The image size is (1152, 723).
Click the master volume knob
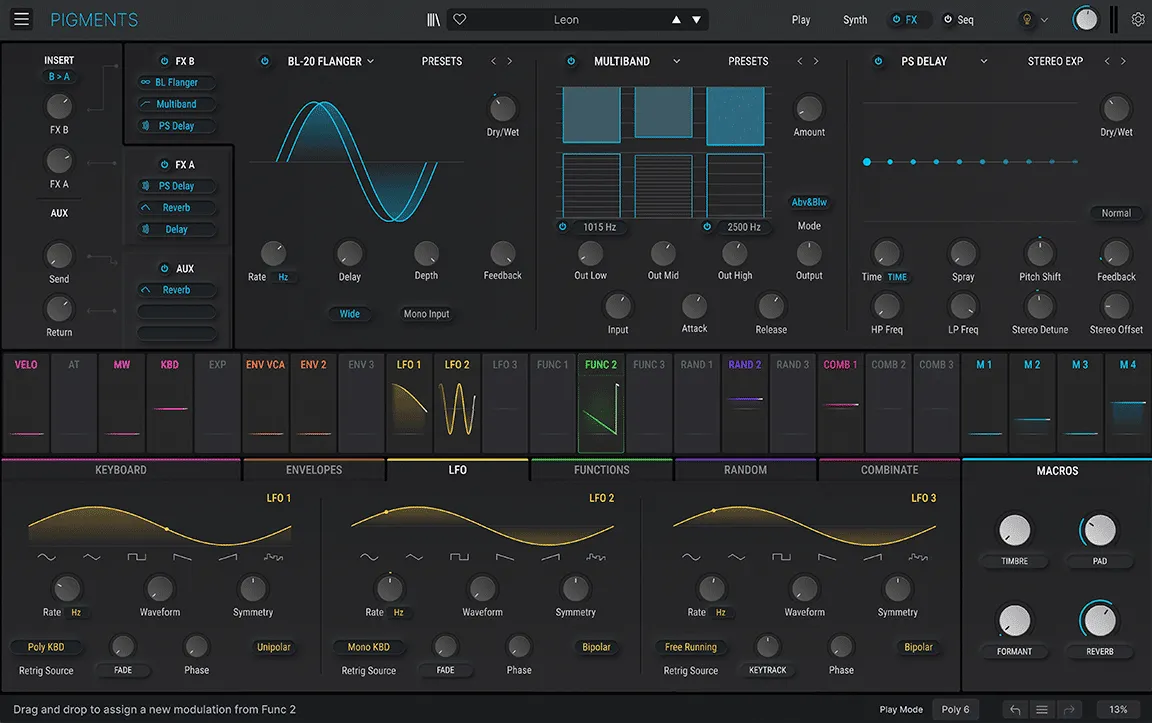(x=1085, y=20)
